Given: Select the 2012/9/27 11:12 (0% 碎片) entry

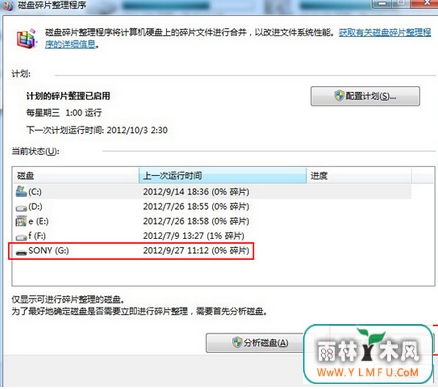Looking at the screenshot, I should click(x=196, y=250).
